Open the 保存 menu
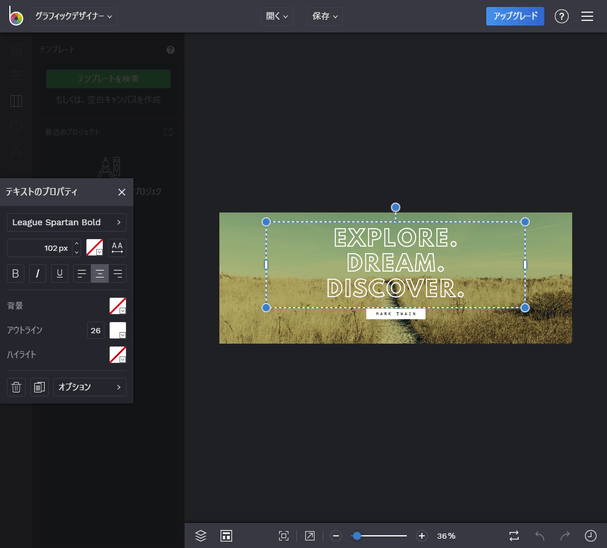This screenshot has height=548, width=607. pos(325,16)
